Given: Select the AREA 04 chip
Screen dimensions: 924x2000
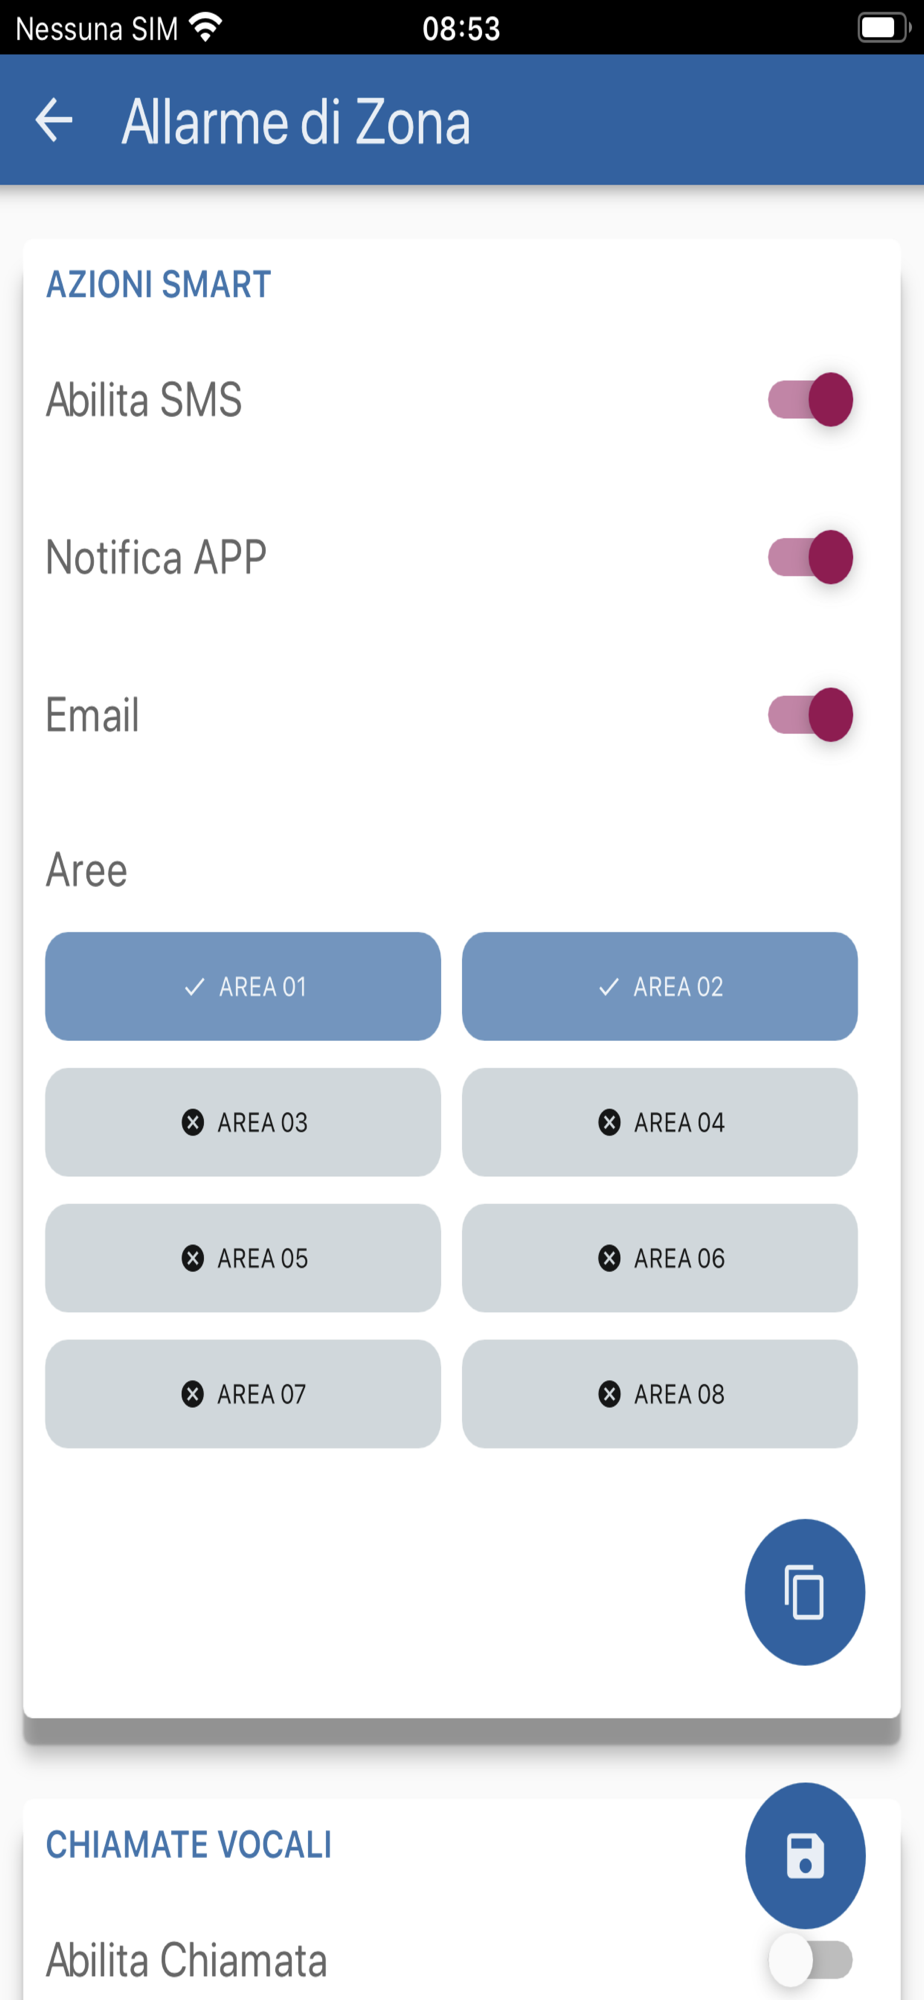Looking at the screenshot, I should (x=660, y=1122).
